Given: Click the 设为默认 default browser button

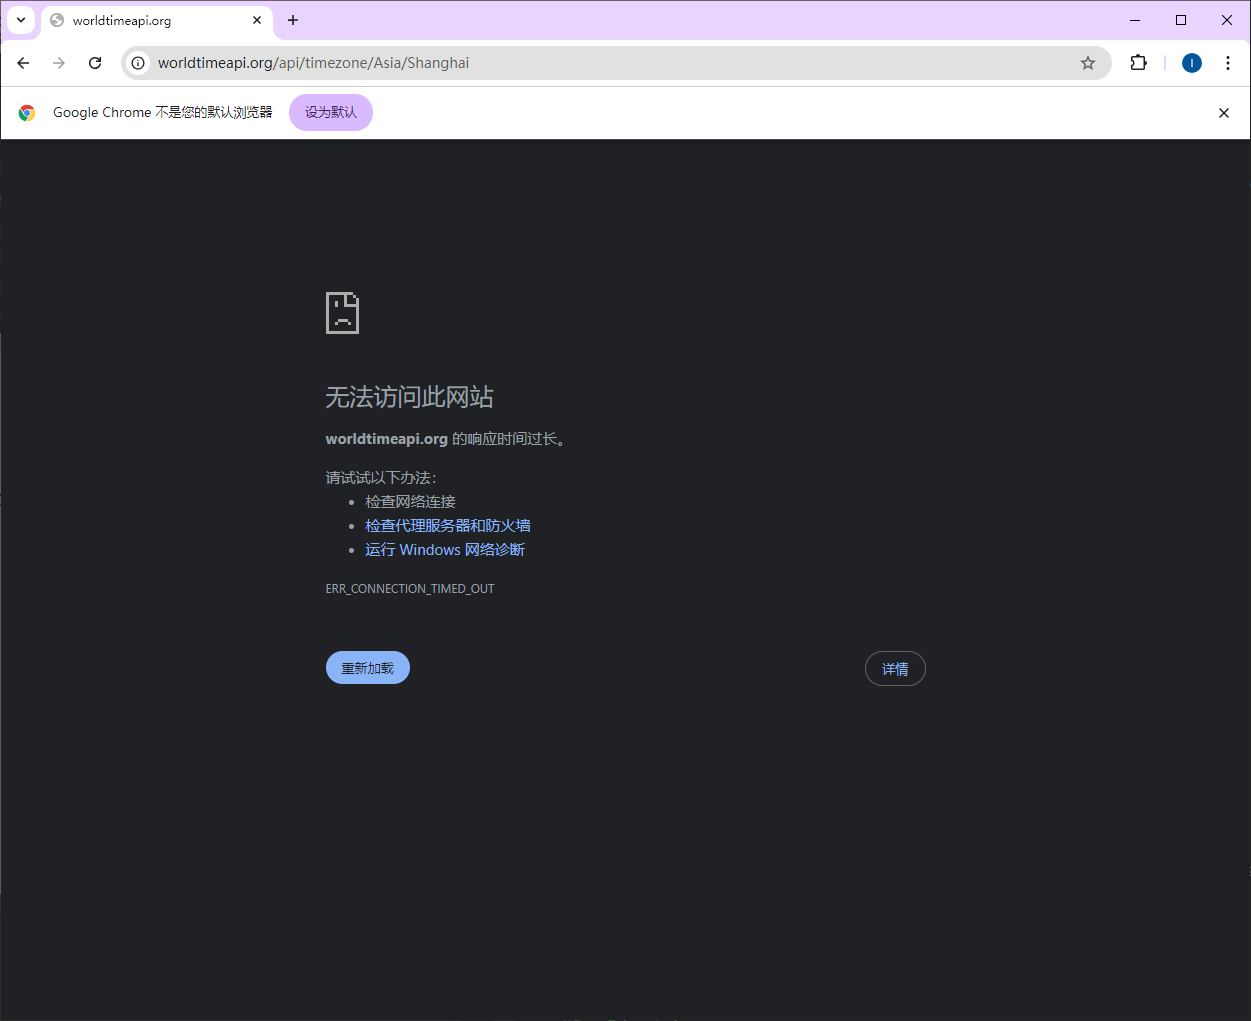Looking at the screenshot, I should [330, 112].
